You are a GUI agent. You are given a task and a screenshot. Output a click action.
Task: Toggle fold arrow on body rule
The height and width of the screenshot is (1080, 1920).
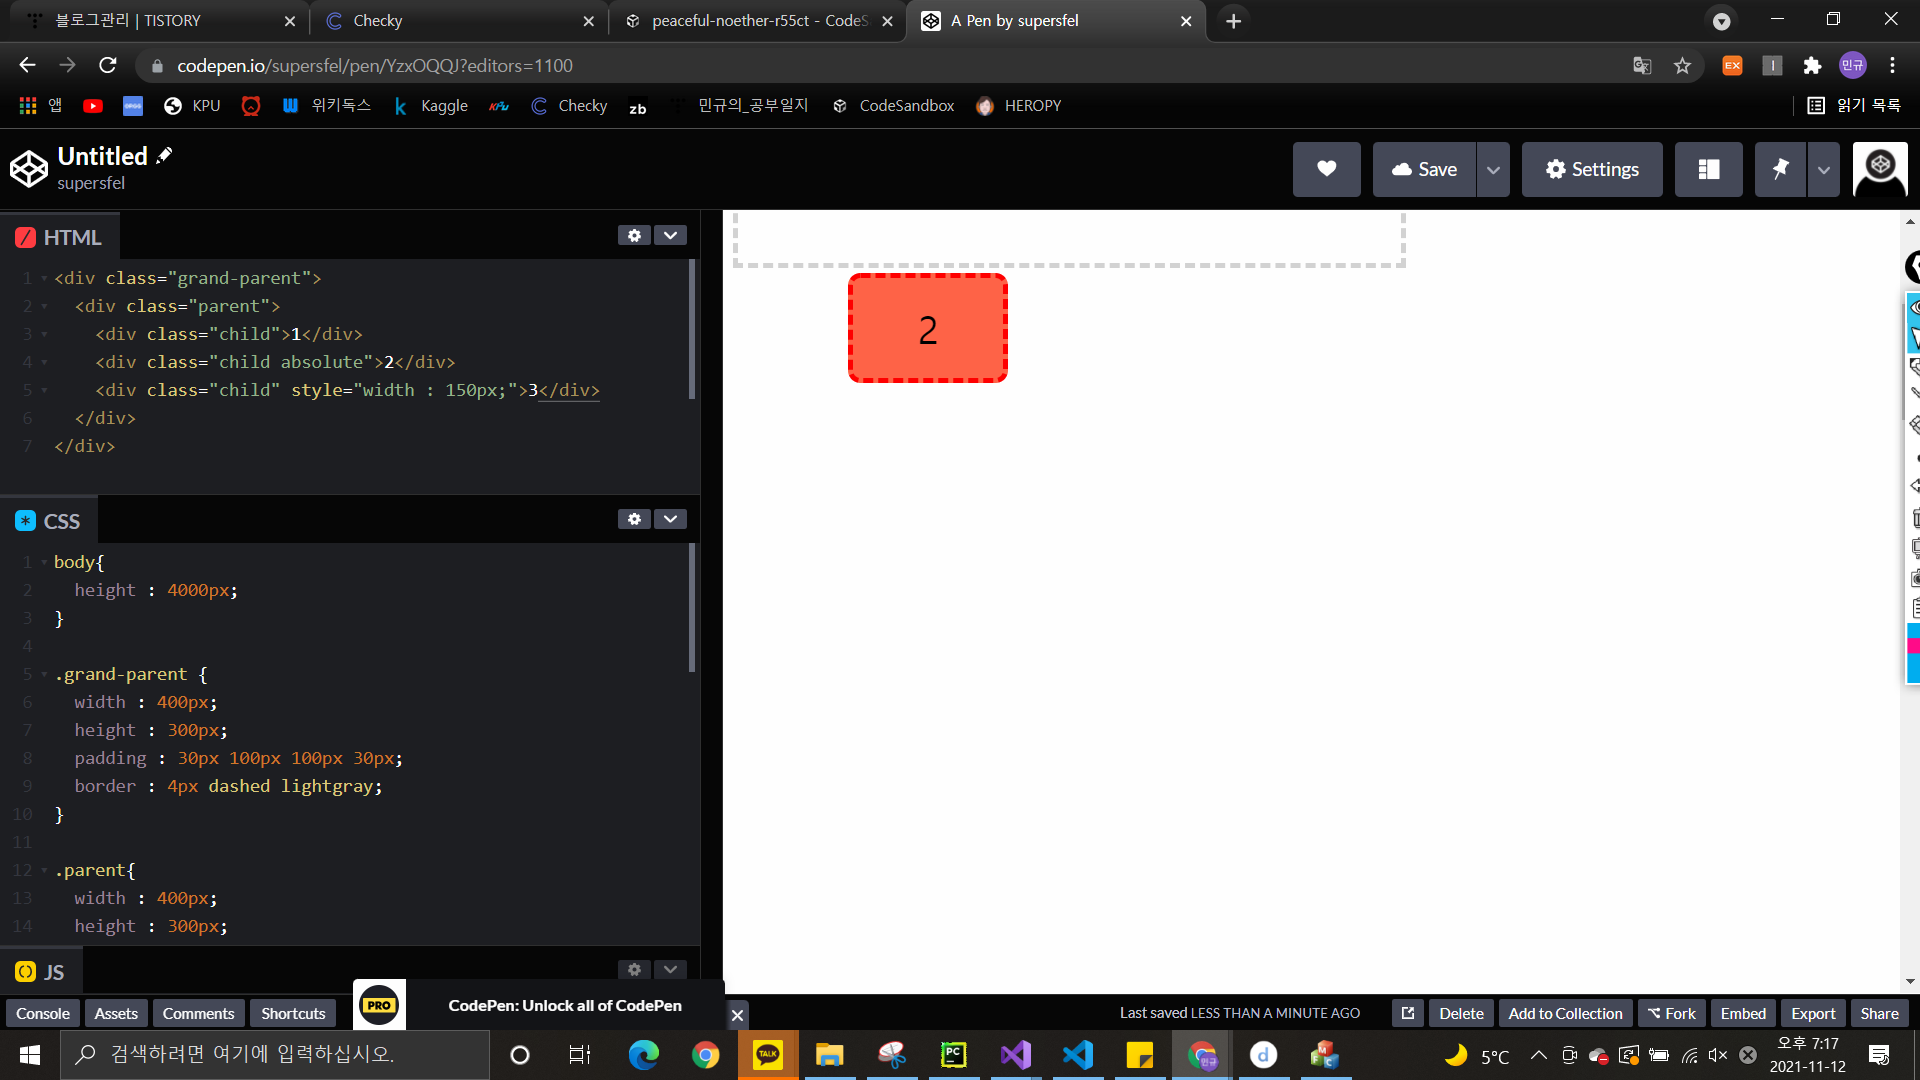[44, 563]
